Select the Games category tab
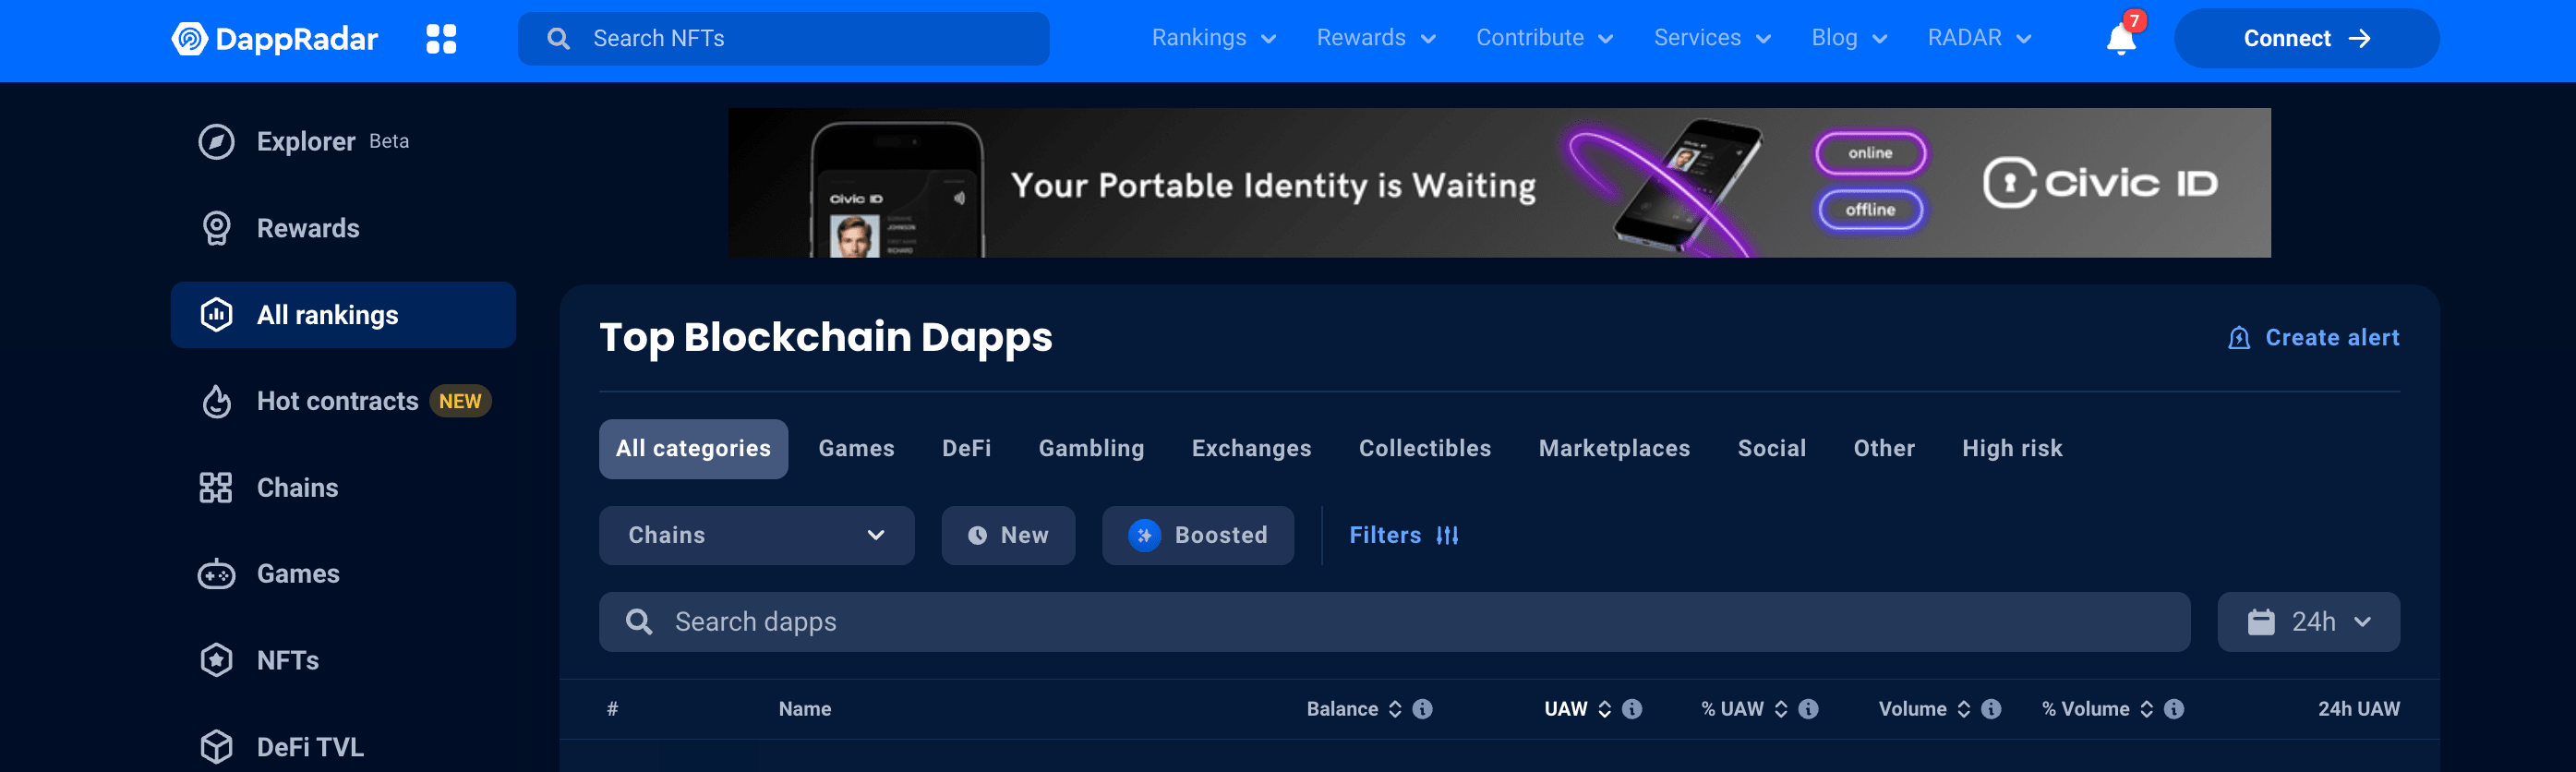Viewport: 2576px width, 772px height. pos(856,449)
